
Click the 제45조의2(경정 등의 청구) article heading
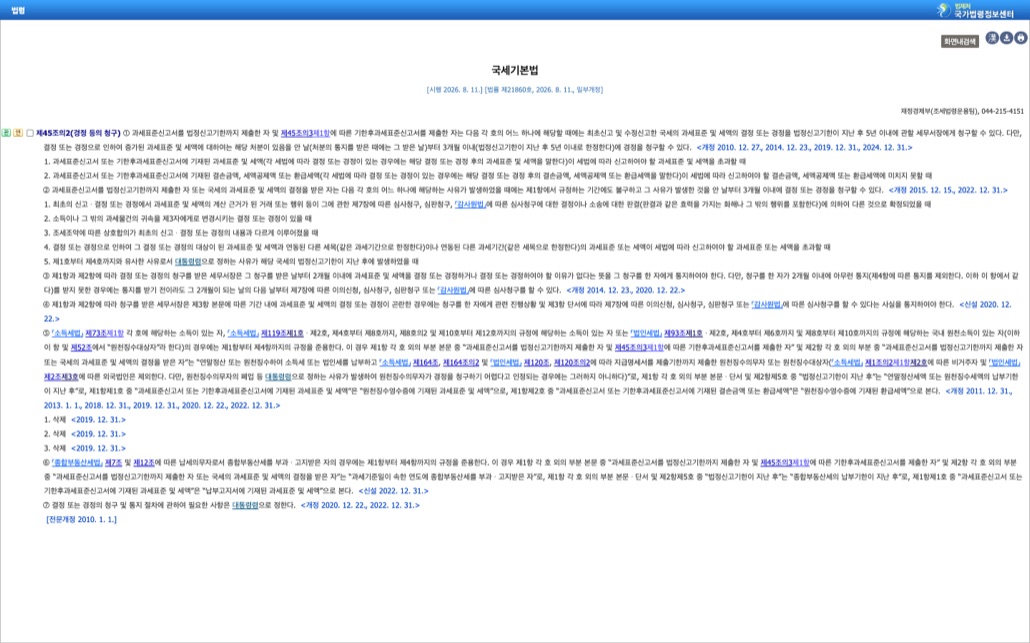click(x=78, y=133)
